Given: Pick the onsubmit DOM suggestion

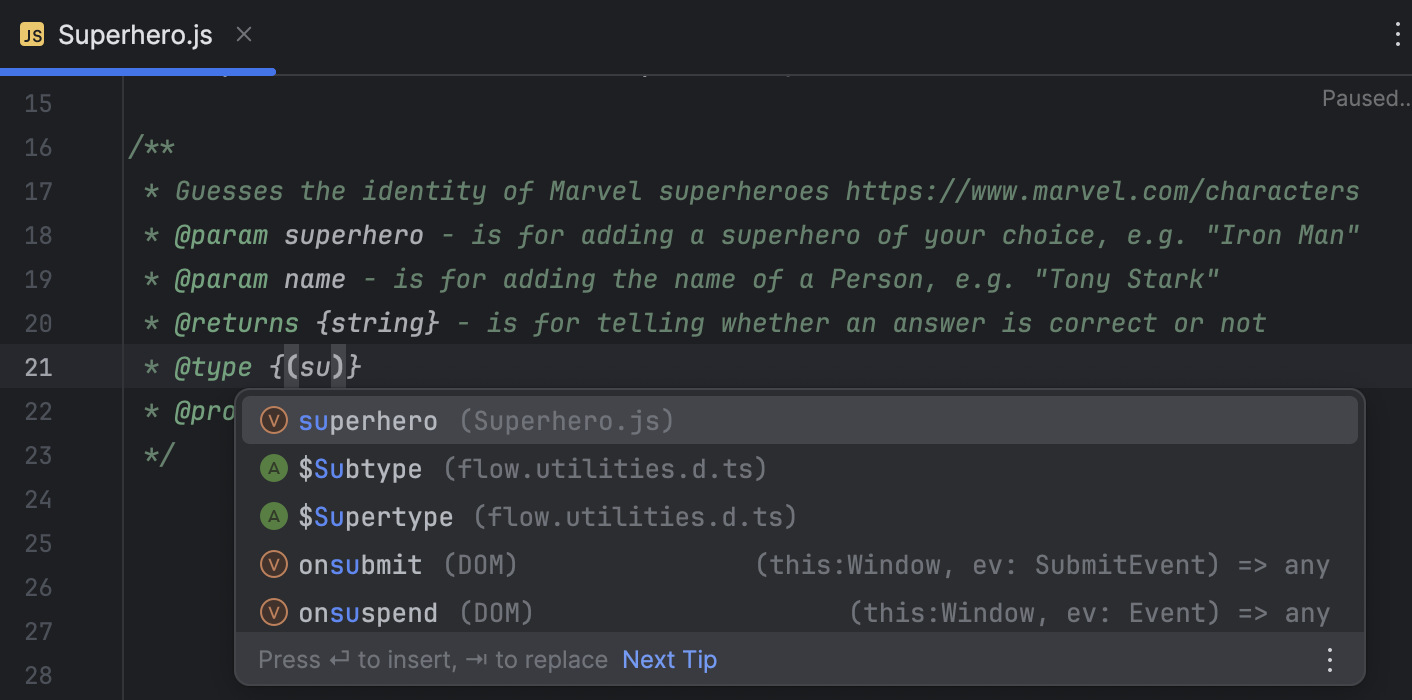Looking at the screenshot, I should tap(360, 564).
